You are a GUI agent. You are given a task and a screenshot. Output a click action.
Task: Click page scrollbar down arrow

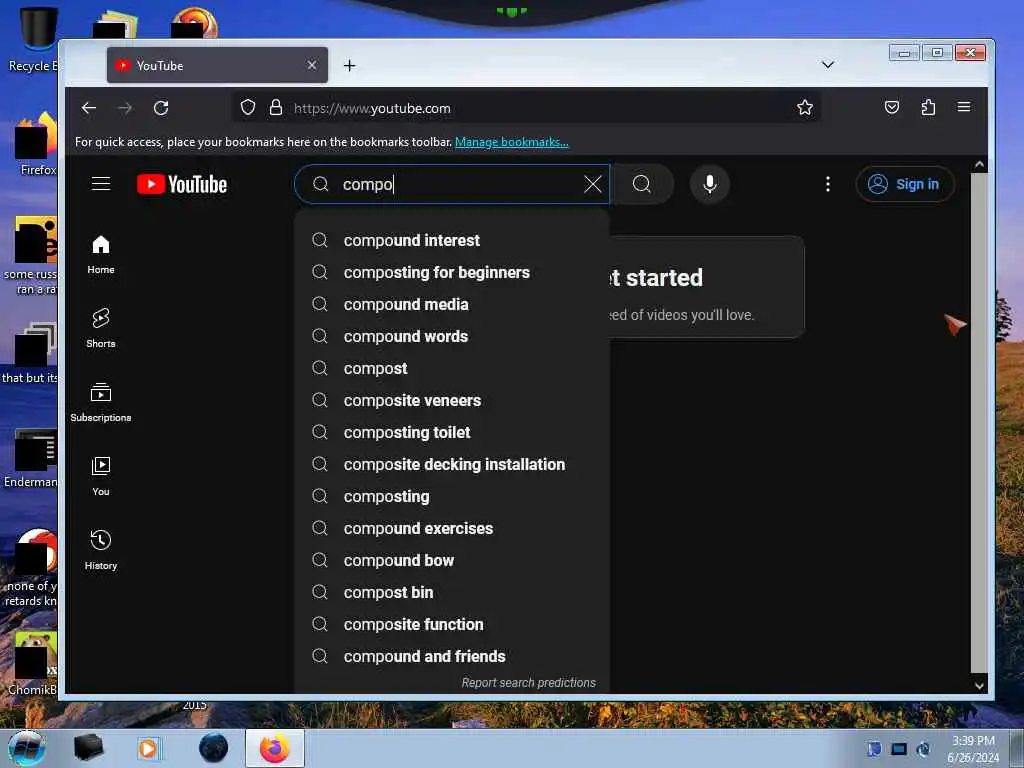click(979, 685)
